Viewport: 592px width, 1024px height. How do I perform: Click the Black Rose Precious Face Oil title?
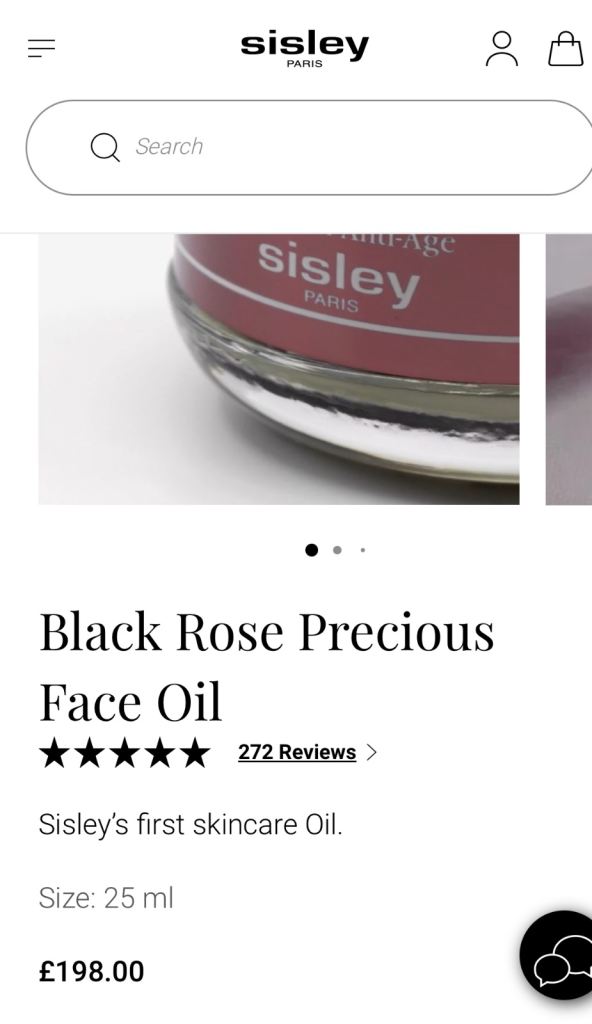click(267, 667)
